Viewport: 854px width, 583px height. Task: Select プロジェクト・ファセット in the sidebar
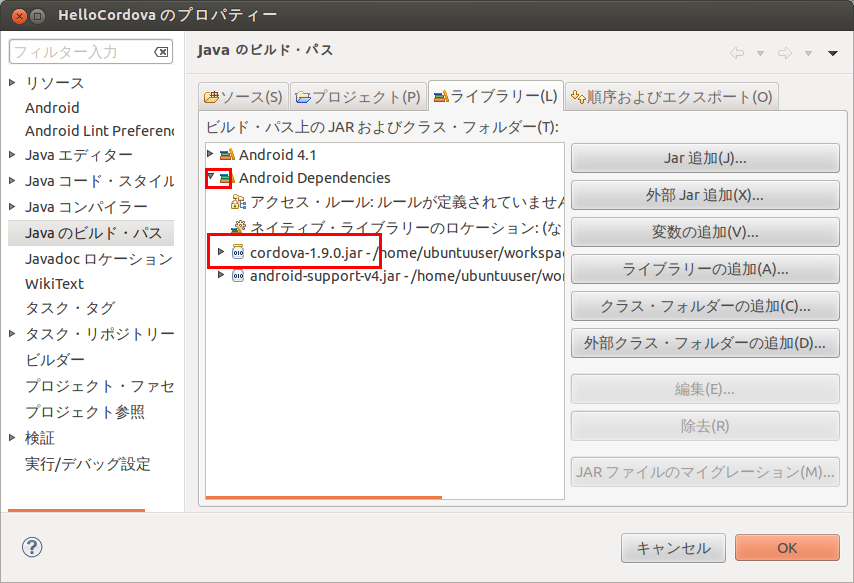click(x=100, y=386)
